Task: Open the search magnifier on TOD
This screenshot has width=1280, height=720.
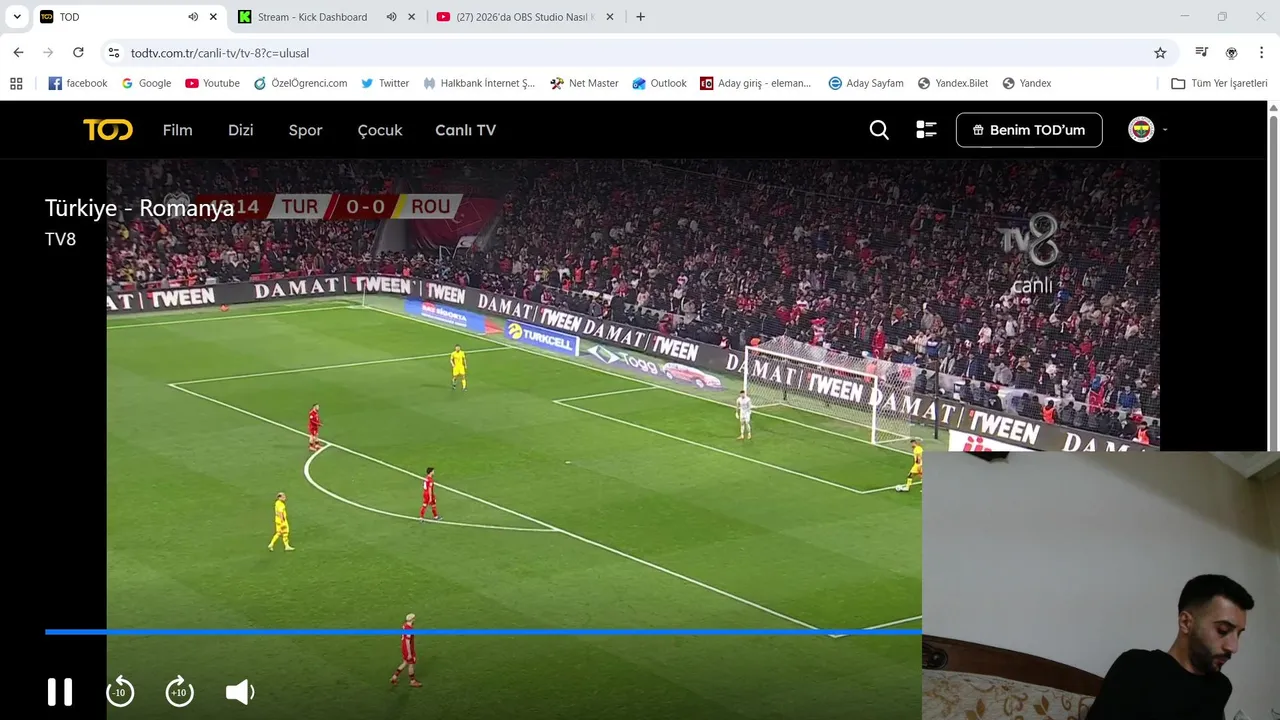Action: [879, 130]
